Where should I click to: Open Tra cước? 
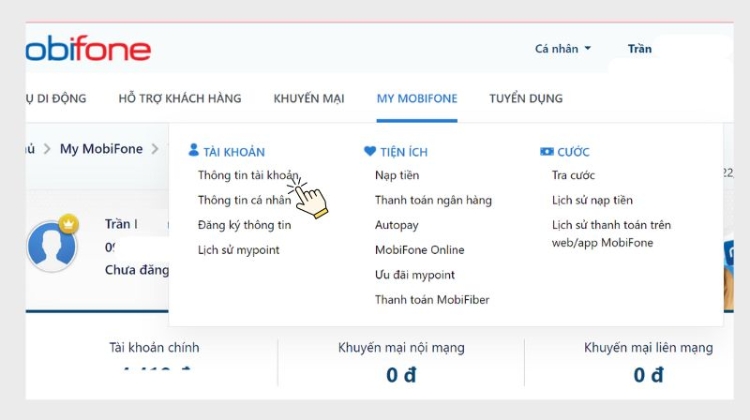point(573,175)
